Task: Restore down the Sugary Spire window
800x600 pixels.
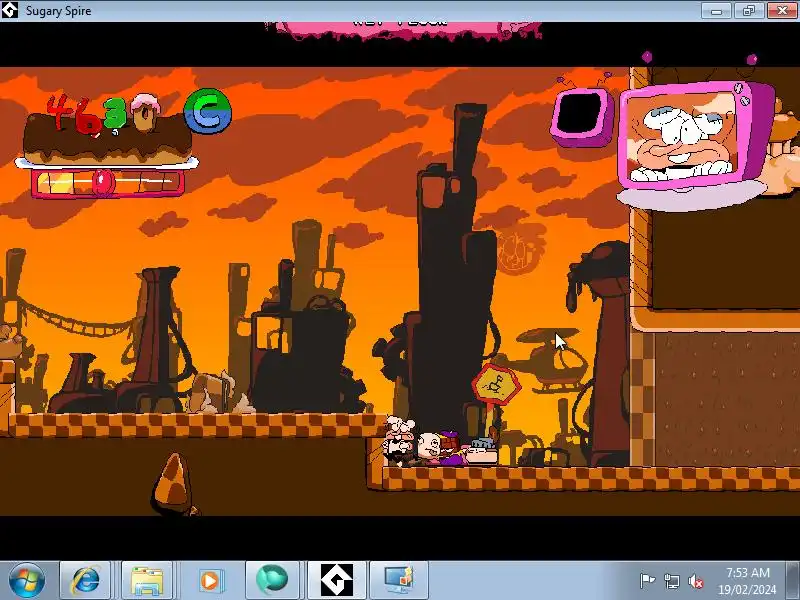Action: click(748, 10)
